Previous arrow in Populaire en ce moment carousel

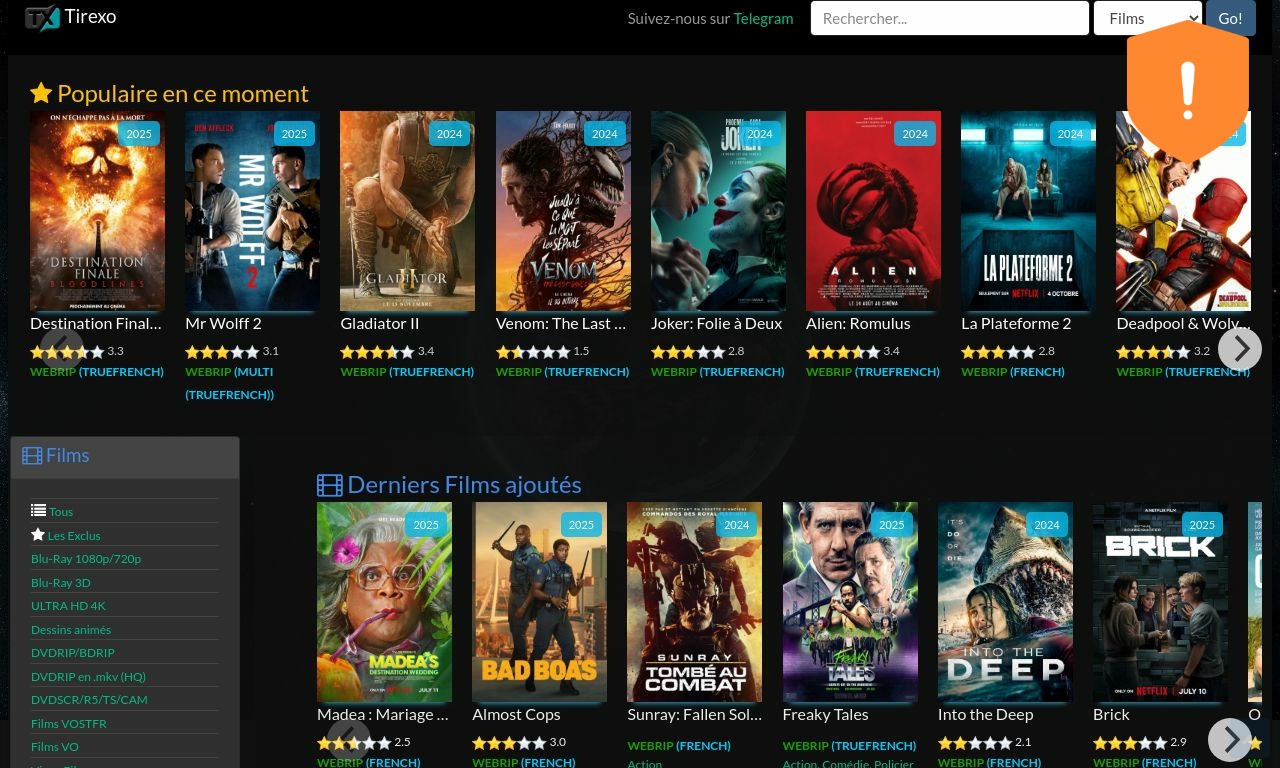click(62, 349)
